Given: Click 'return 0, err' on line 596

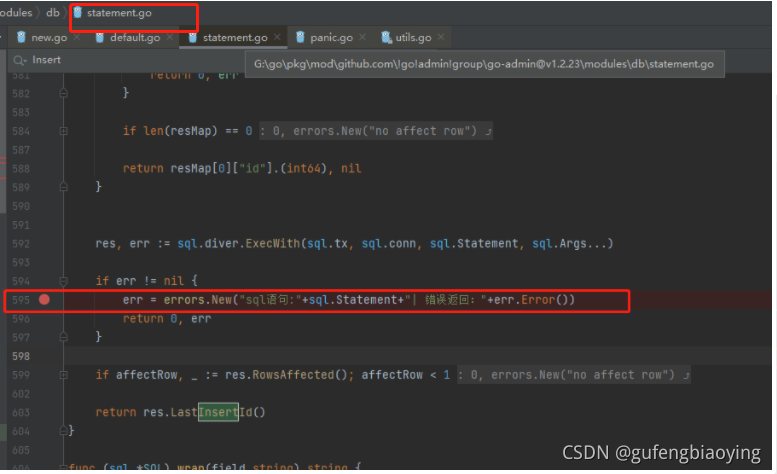Looking at the screenshot, I should [x=167, y=318].
